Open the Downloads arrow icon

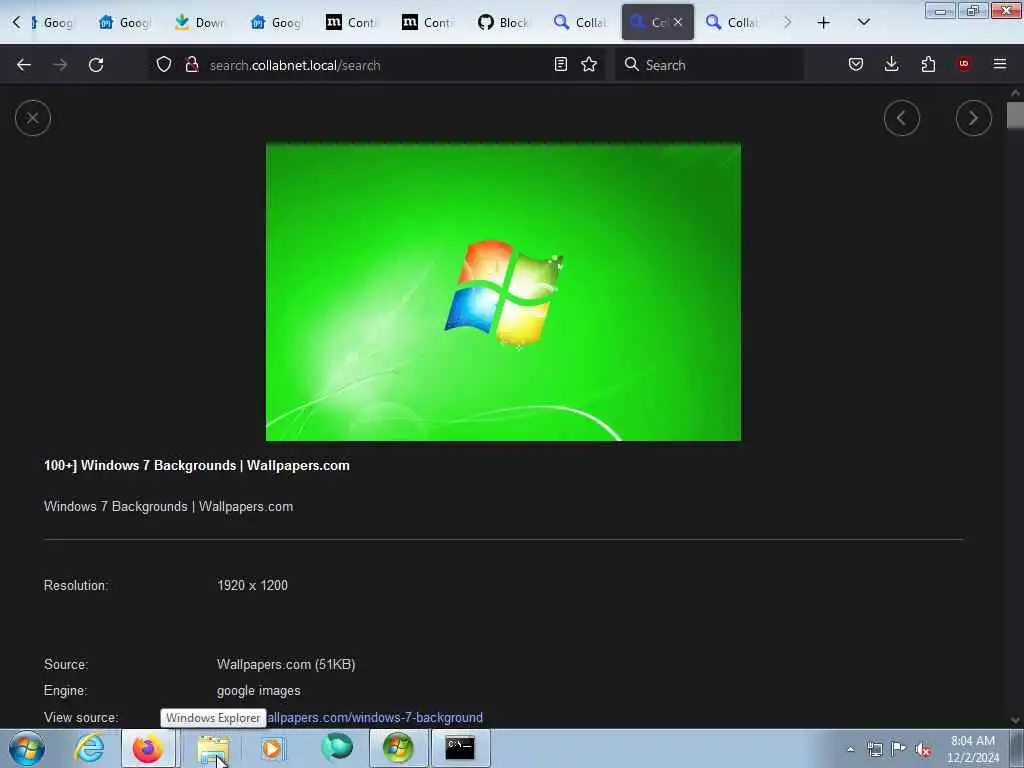pos(891,64)
